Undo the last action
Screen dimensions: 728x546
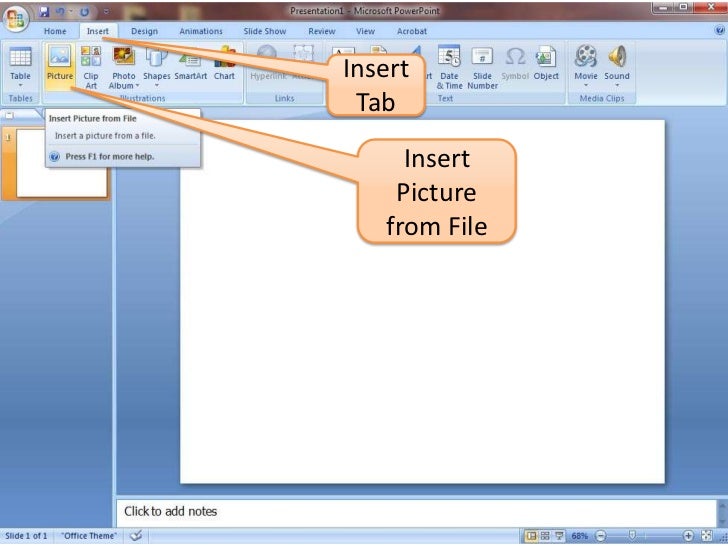[60, 12]
